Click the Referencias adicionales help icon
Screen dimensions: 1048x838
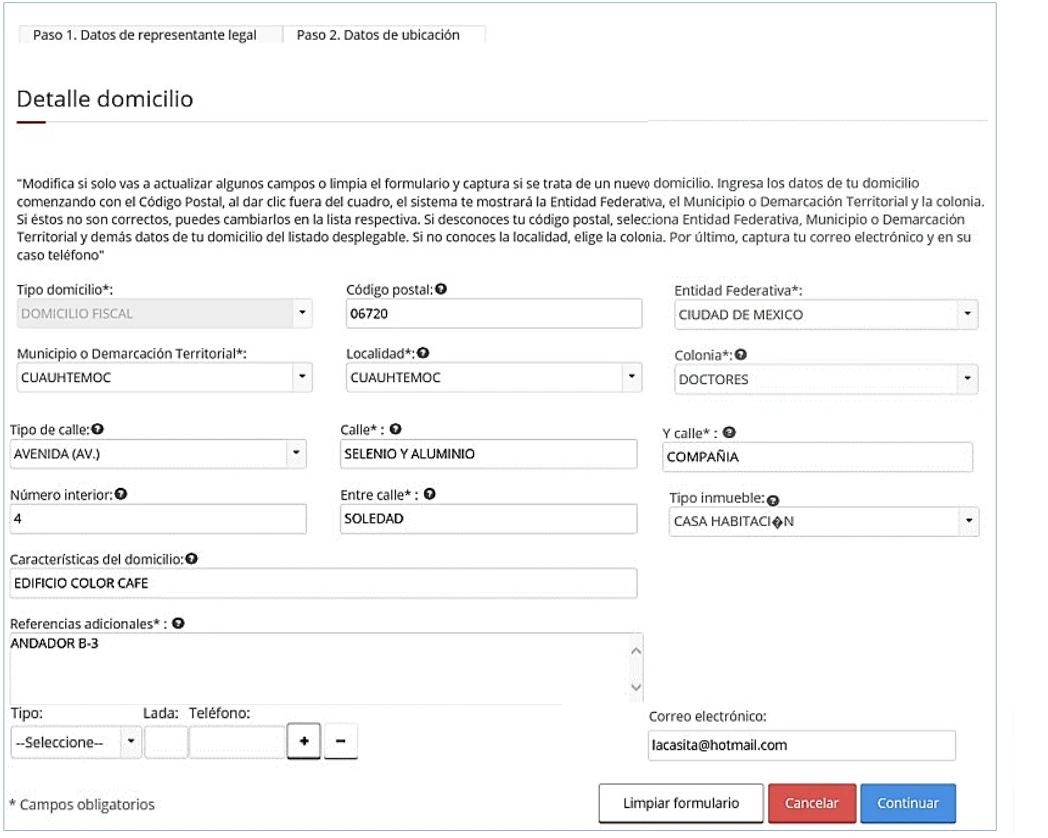pos(178,623)
